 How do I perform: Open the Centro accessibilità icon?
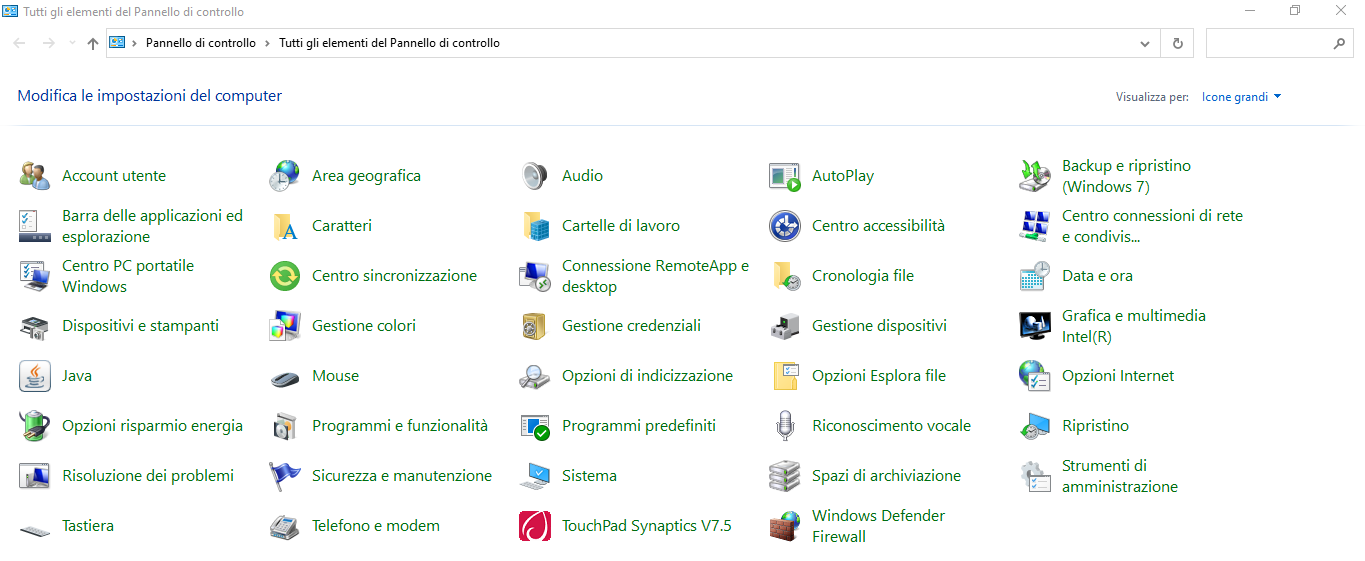(x=785, y=226)
